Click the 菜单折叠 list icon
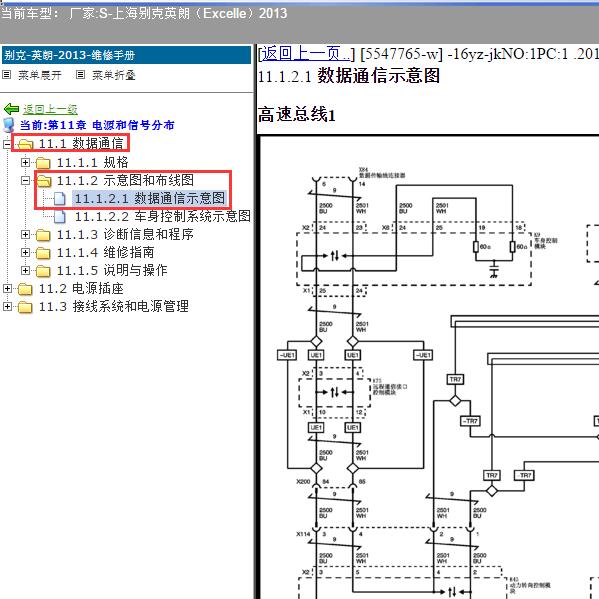The width and height of the screenshot is (599, 599). pos(80,74)
